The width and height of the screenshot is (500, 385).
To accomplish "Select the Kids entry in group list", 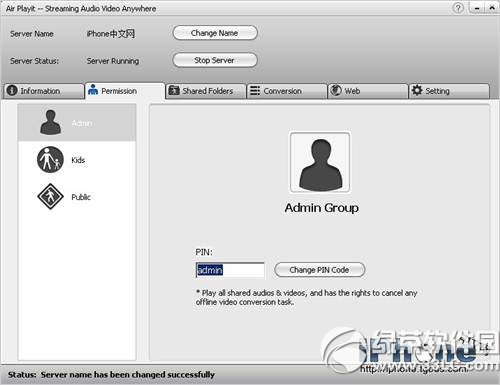I will click(77, 160).
